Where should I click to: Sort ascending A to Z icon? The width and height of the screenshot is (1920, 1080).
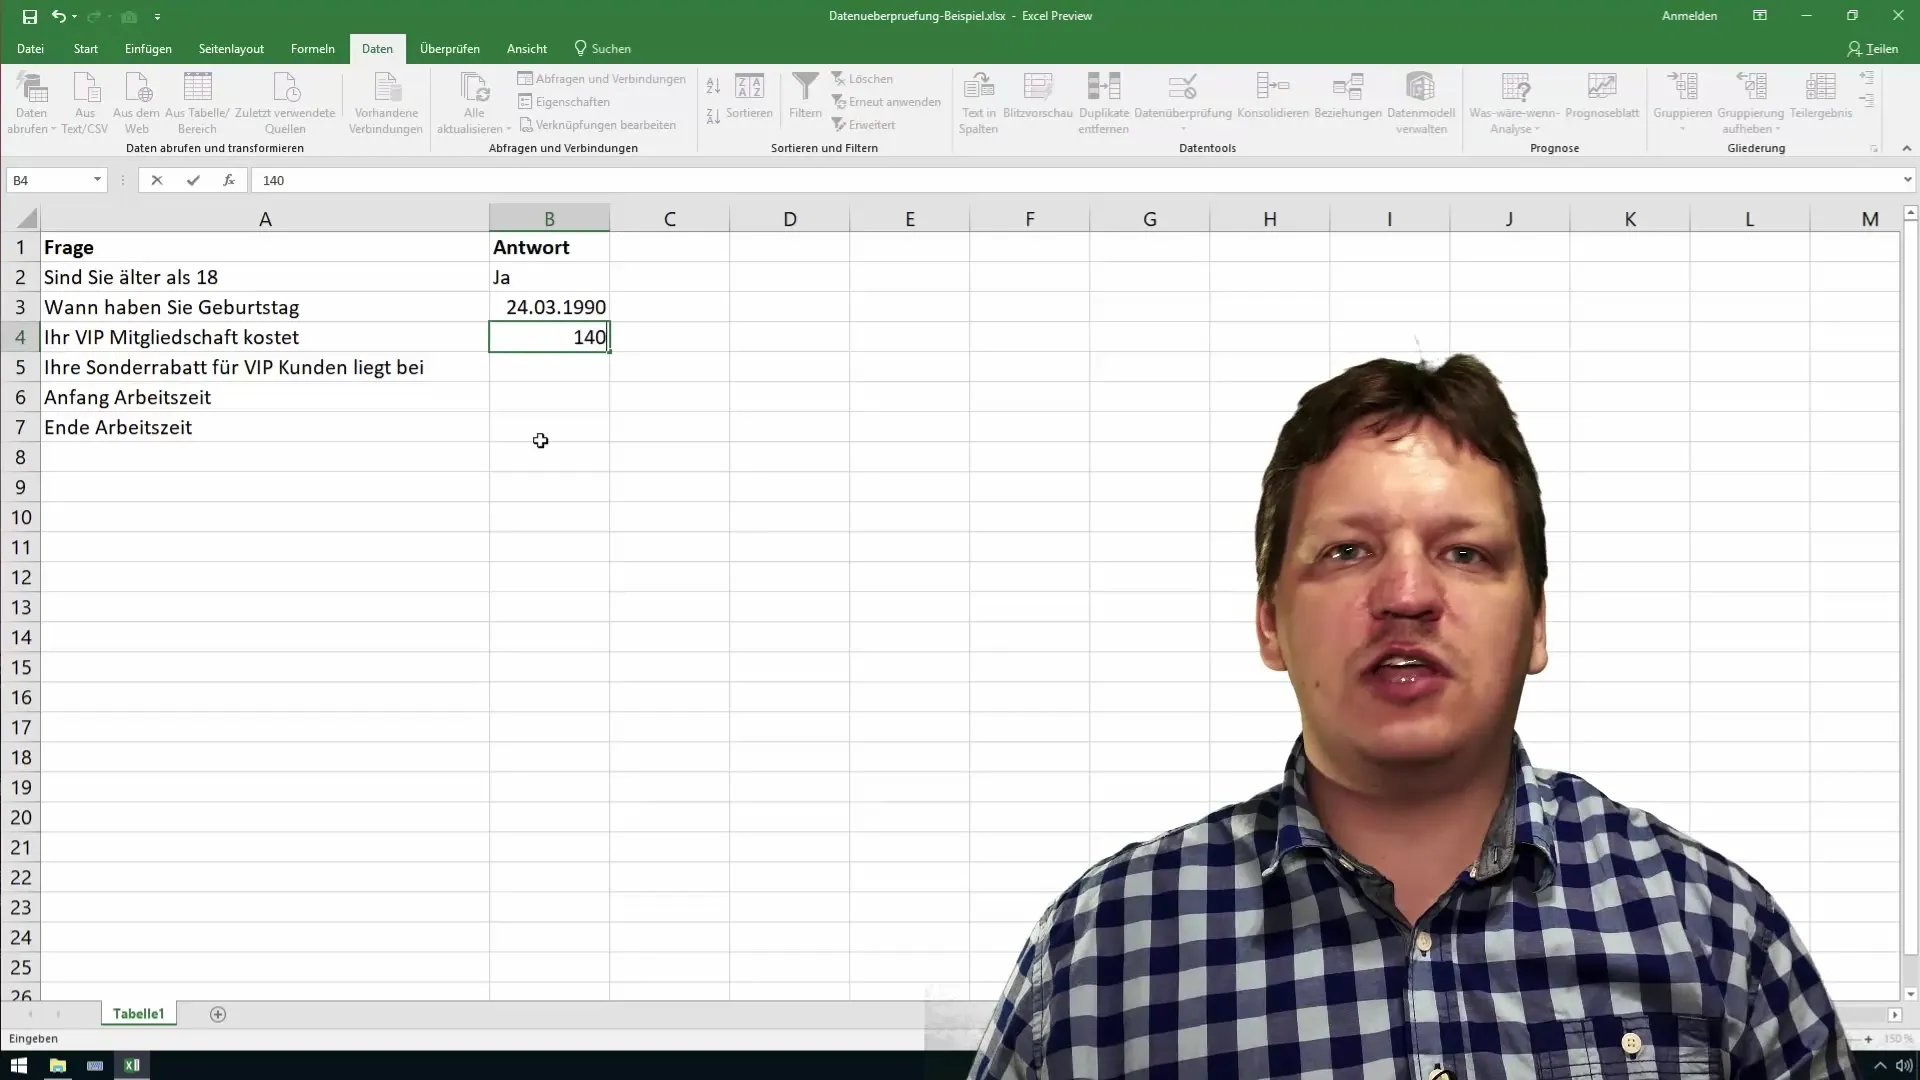(713, 86)
